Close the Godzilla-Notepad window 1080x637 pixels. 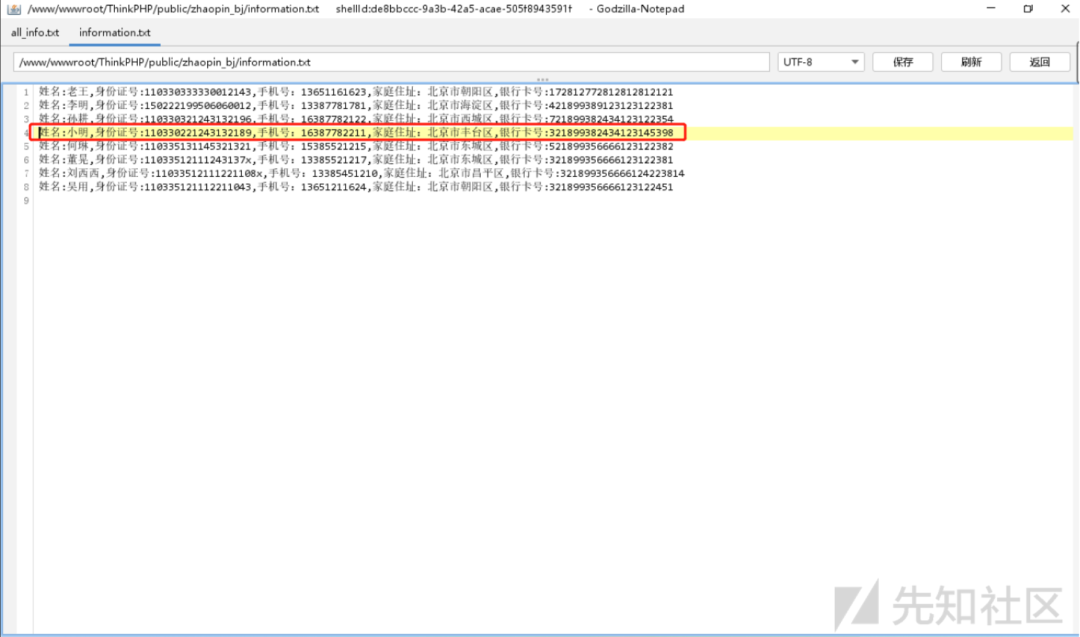point(1065,8)
